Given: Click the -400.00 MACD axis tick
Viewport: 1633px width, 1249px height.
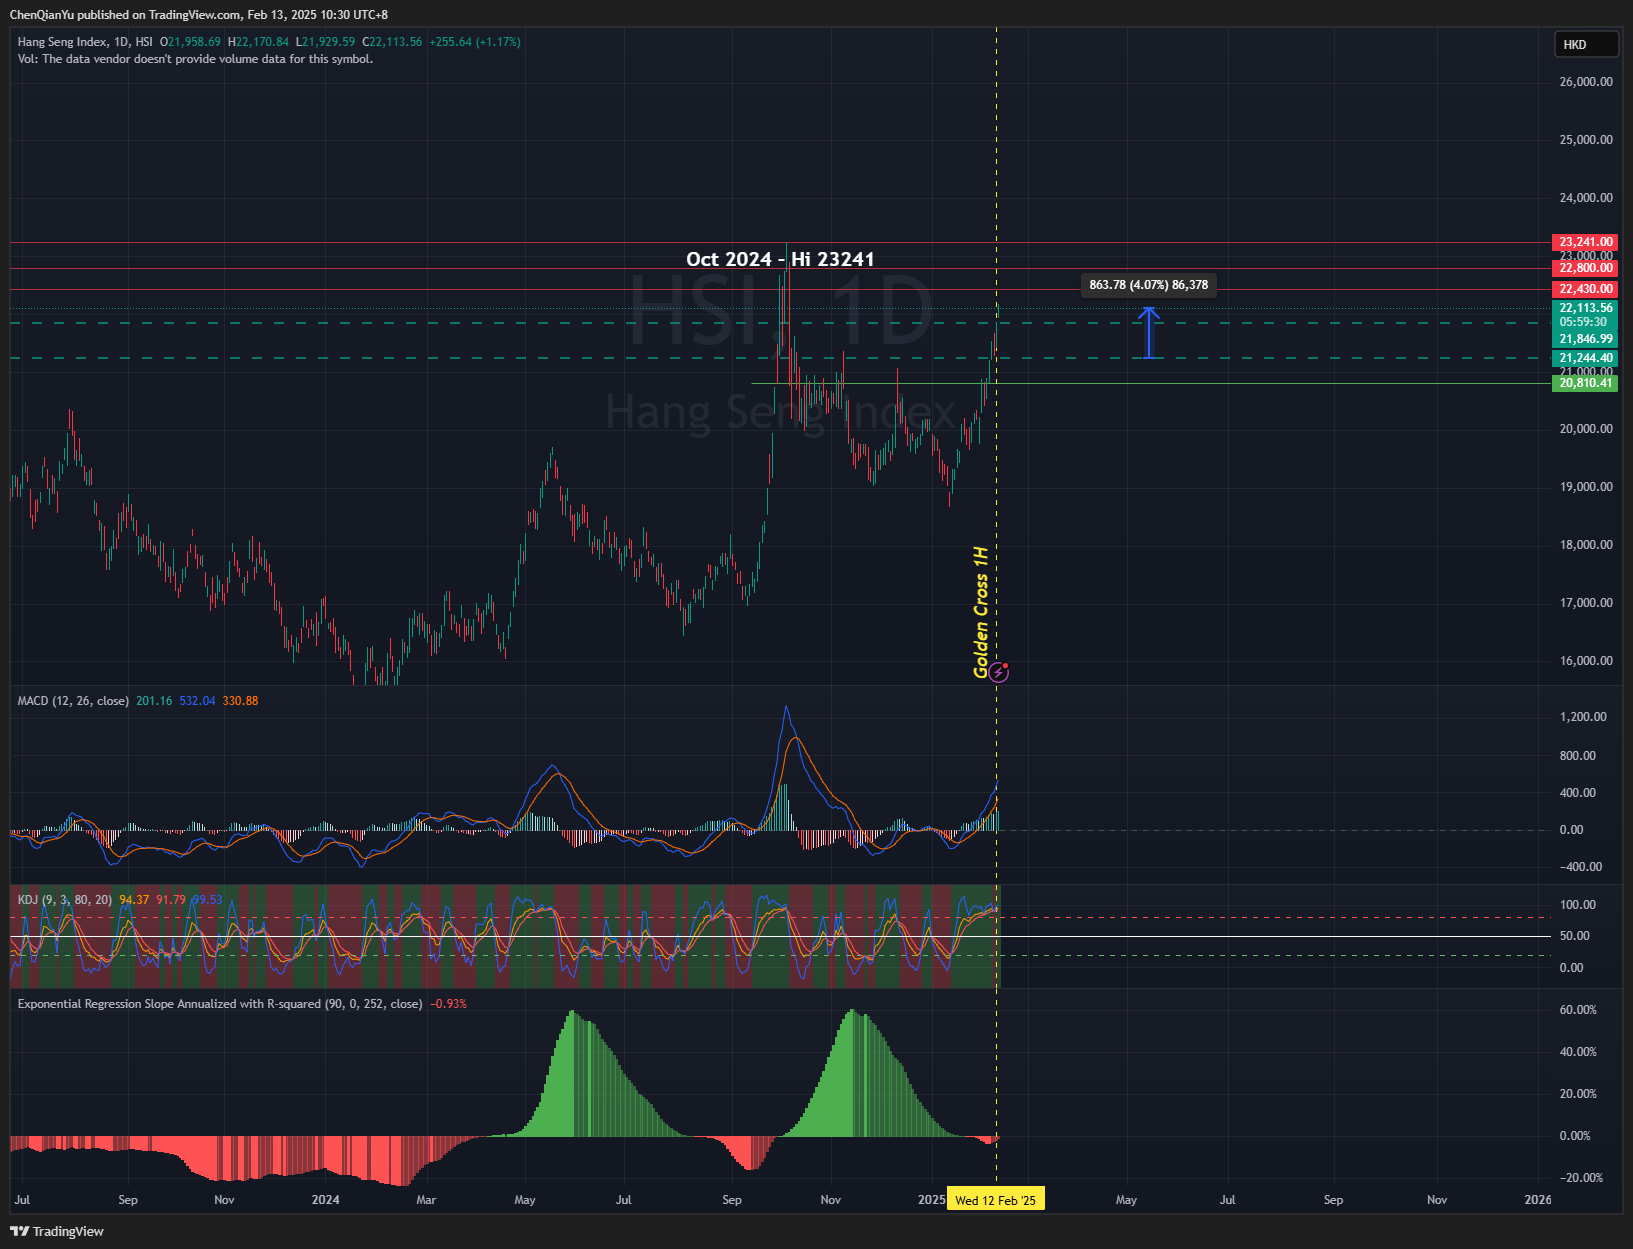Looking at the screenshot, I should (1580, 867).
